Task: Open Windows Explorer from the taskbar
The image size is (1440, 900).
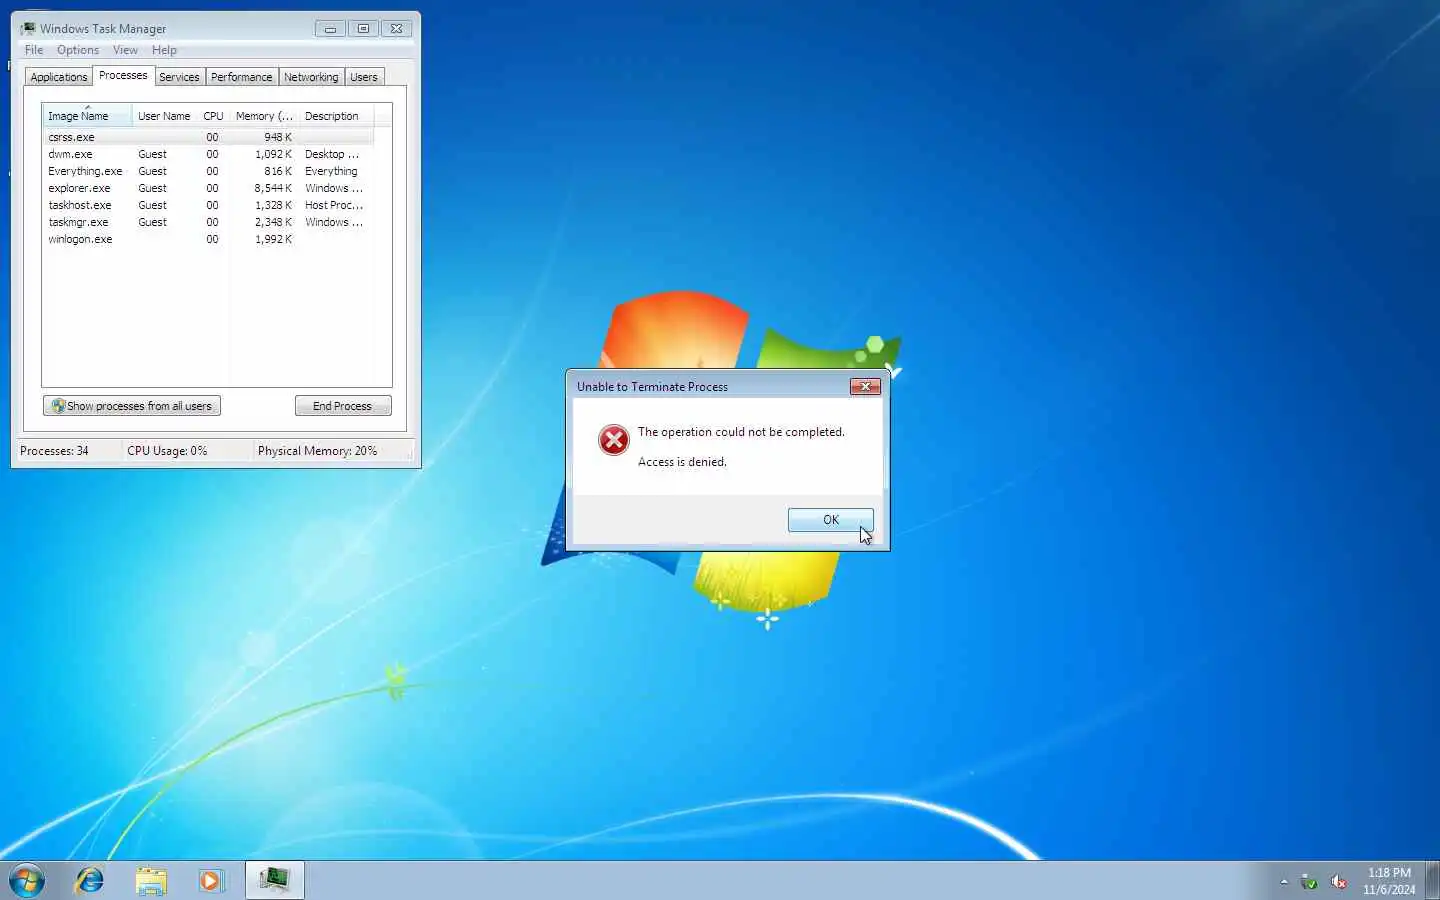Action: point(151,881)
